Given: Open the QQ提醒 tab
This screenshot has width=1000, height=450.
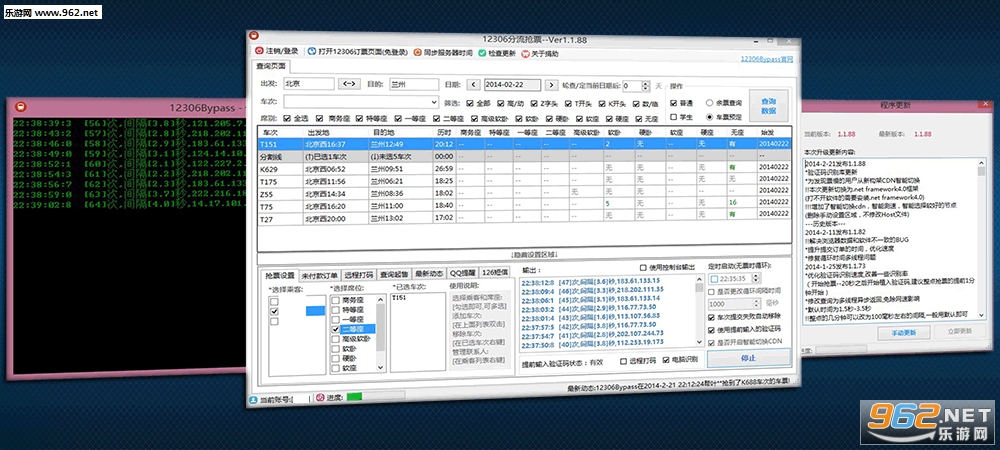Looking at the screenshot, I should click(462, 273).
